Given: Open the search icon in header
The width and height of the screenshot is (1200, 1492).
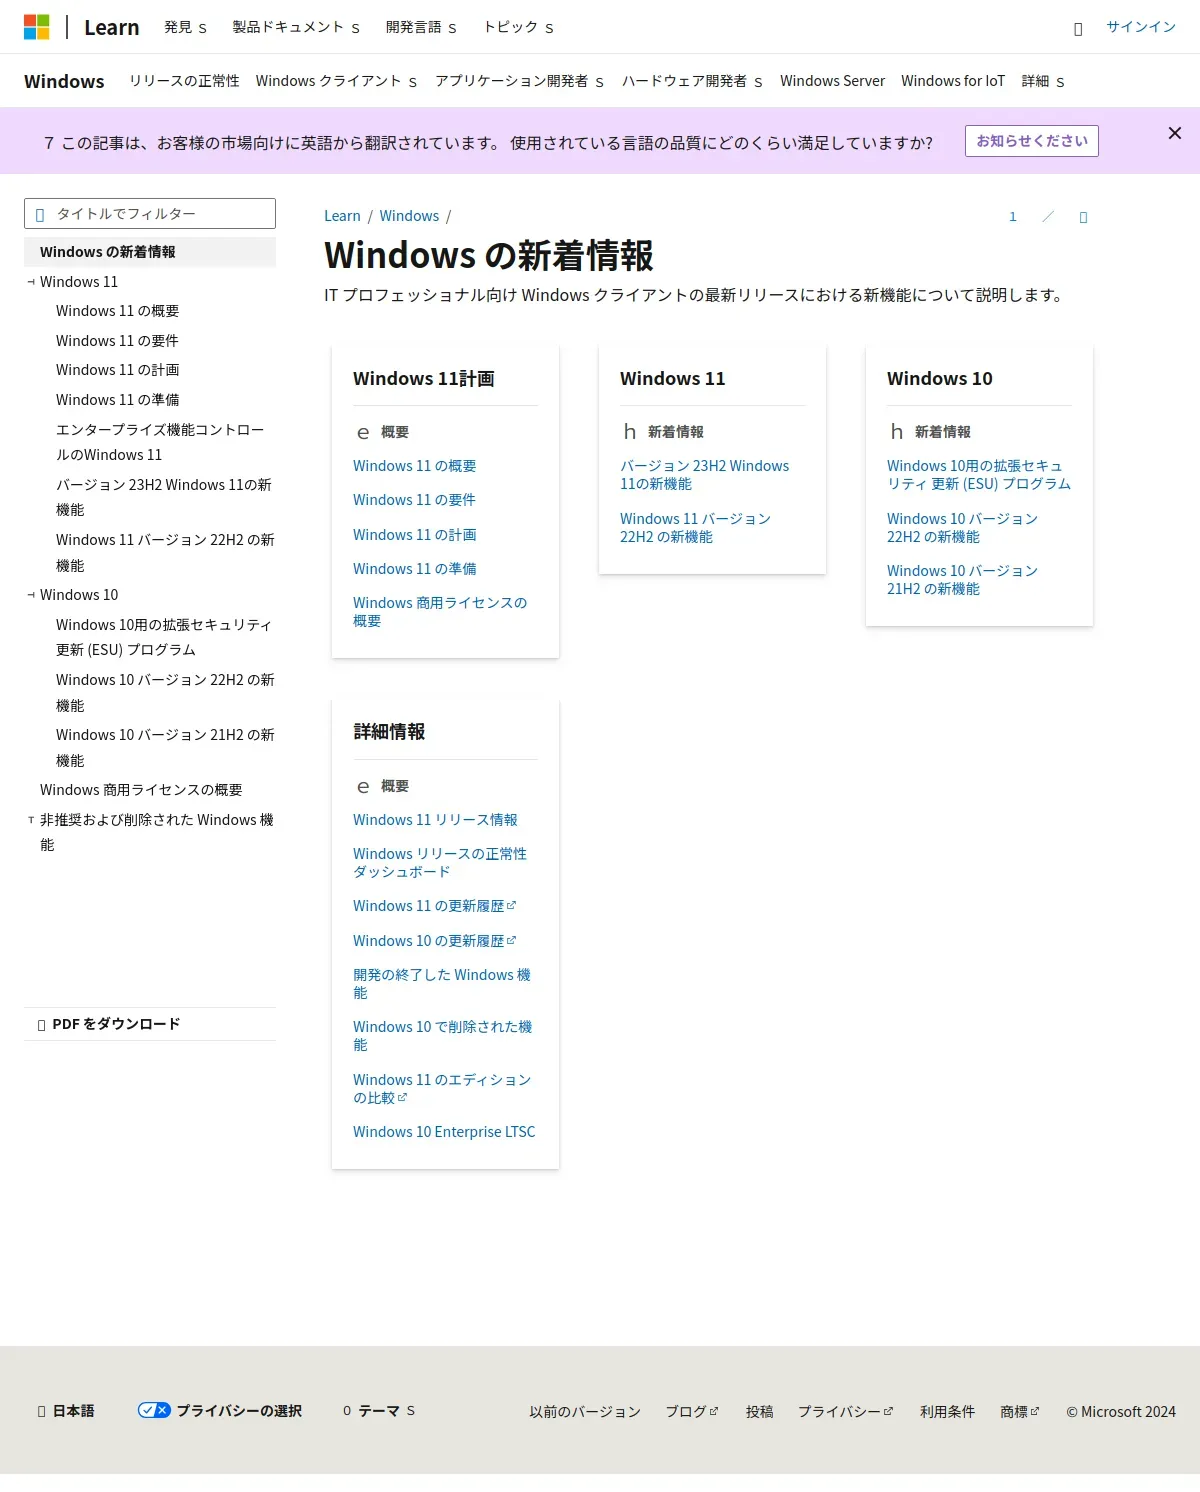Looking at the screenshot, I should (x=1078, y=28).
